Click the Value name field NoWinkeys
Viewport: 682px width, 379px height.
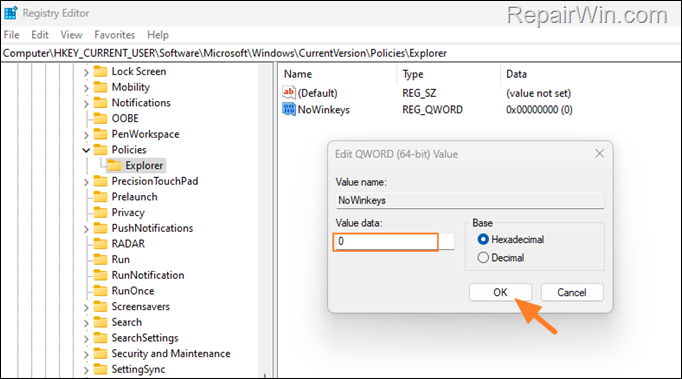tap(470, 200)
